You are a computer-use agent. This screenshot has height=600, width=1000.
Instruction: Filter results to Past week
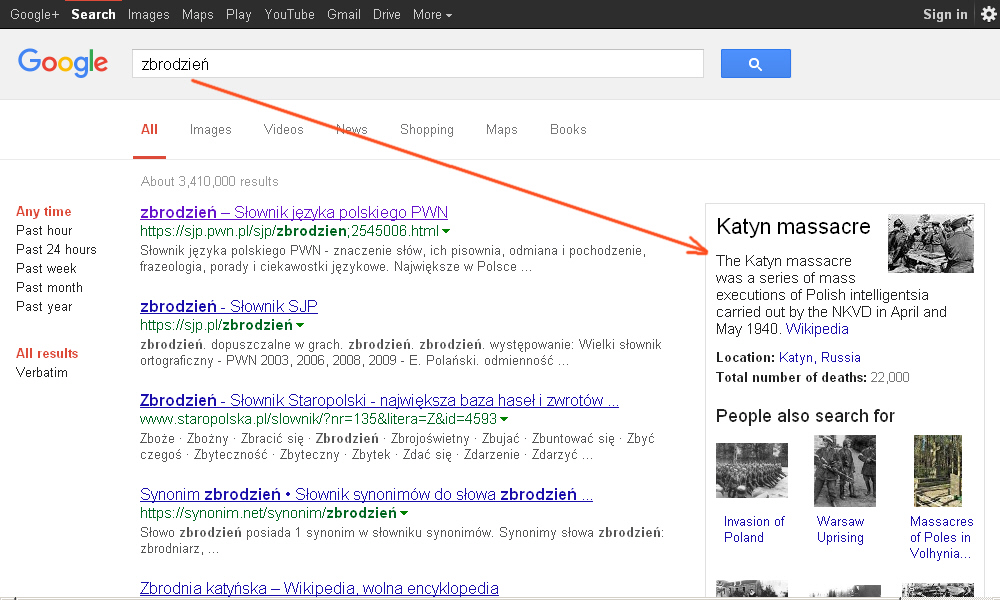[x=46, y=268]
